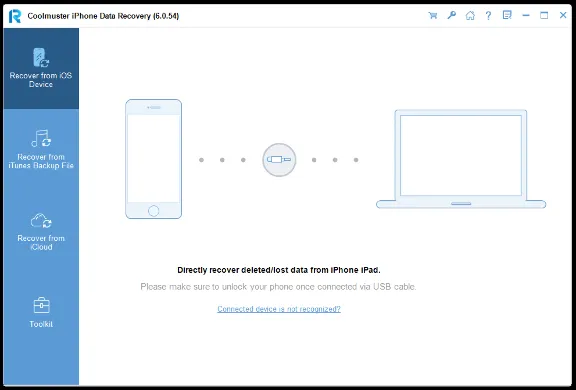
Task: Click the 'Coolmuster iPhone Data Recovery (6.0.54)' title
Action: click(103, 16)
